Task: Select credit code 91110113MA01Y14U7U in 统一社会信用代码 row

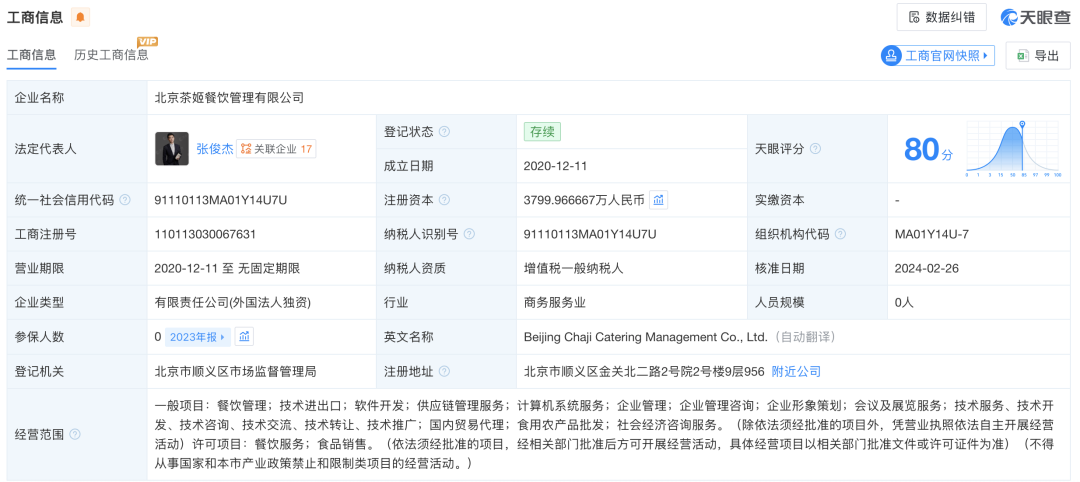Action: tap(221, 200)
